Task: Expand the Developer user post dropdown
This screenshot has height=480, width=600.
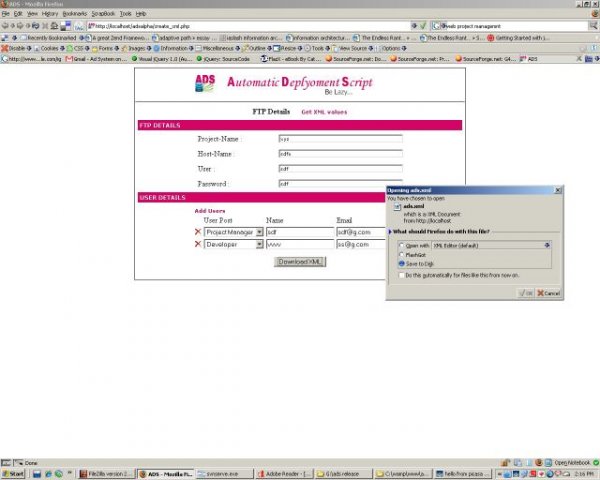Action: coord(259,243)
